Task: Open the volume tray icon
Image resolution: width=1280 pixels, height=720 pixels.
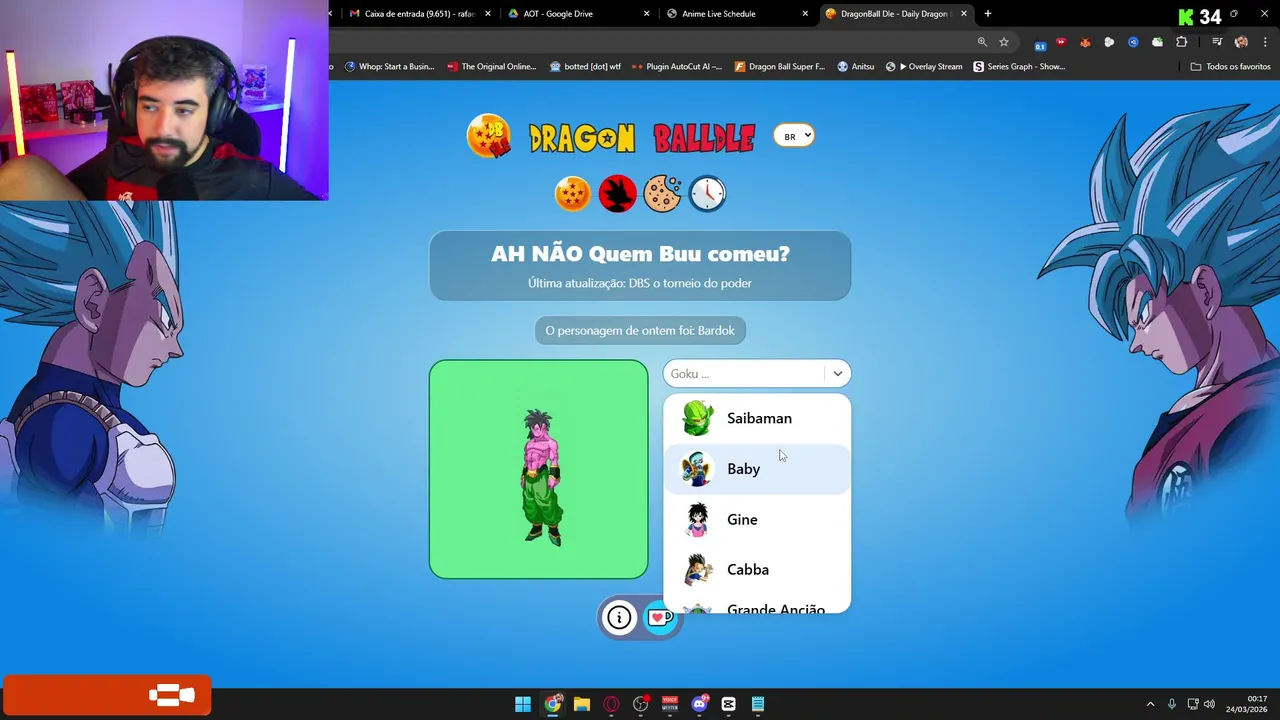Action: (1209, 704)
